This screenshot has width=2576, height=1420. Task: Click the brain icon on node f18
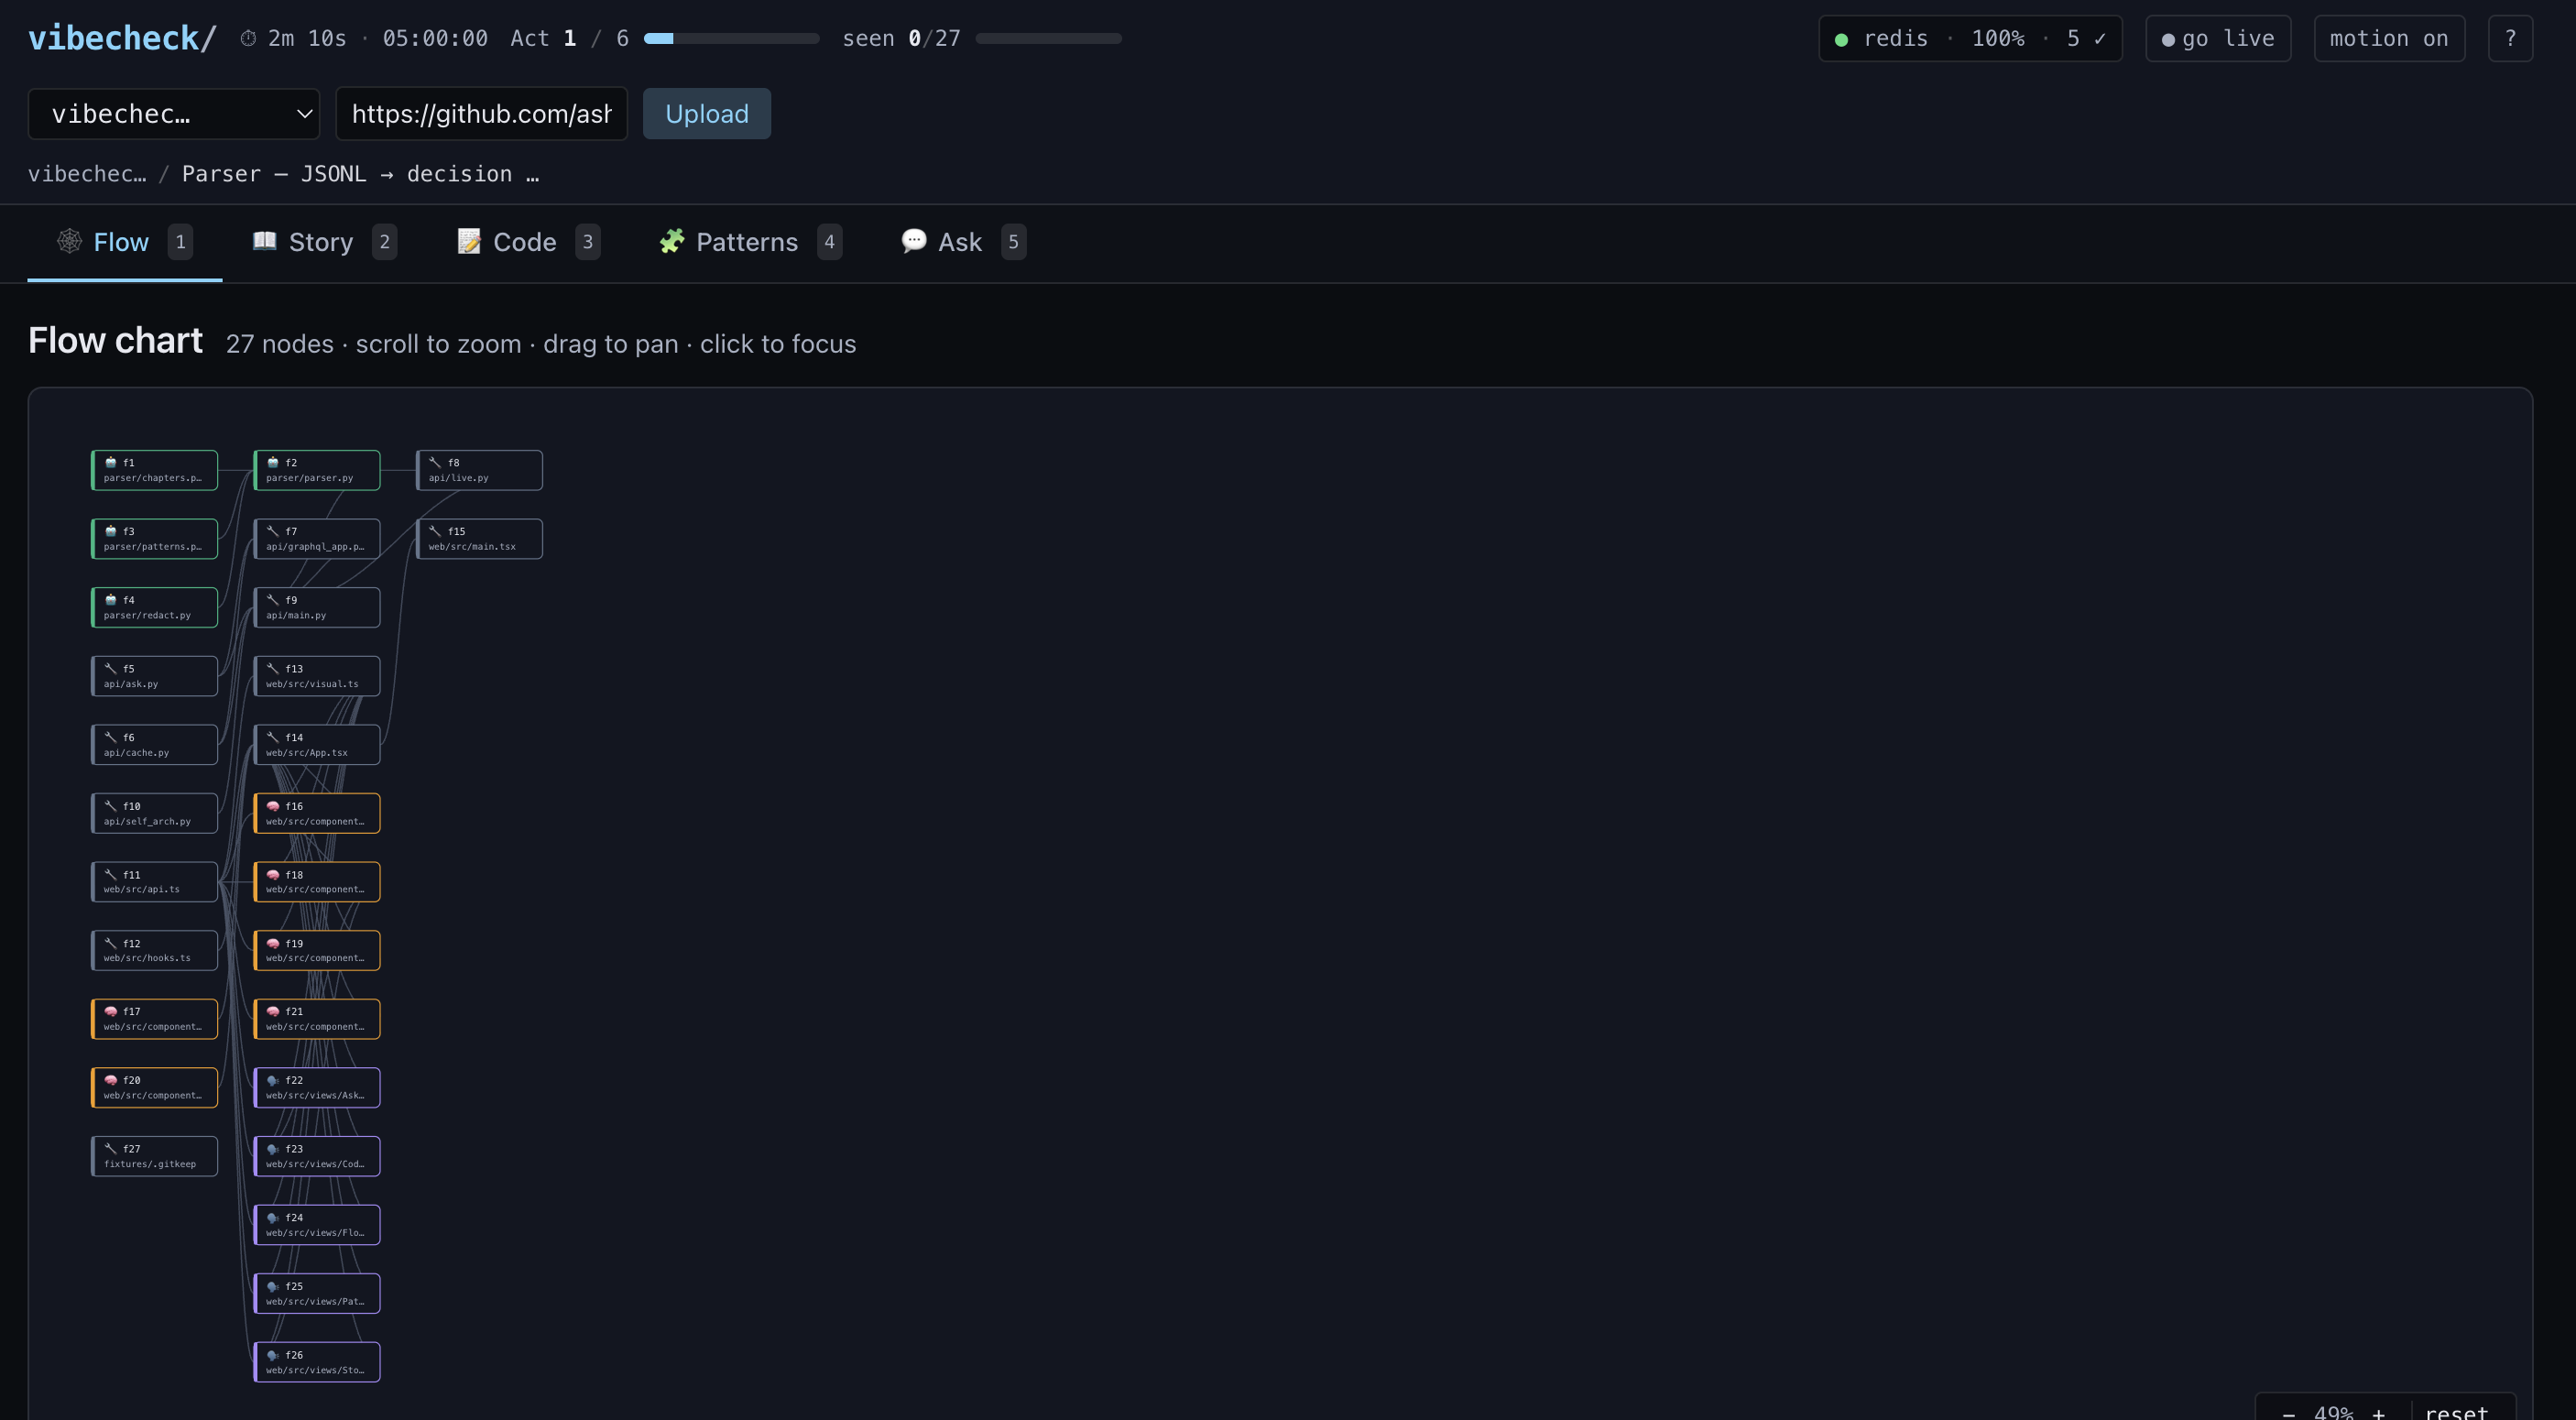pyautogui.click(x=273, y=874)
